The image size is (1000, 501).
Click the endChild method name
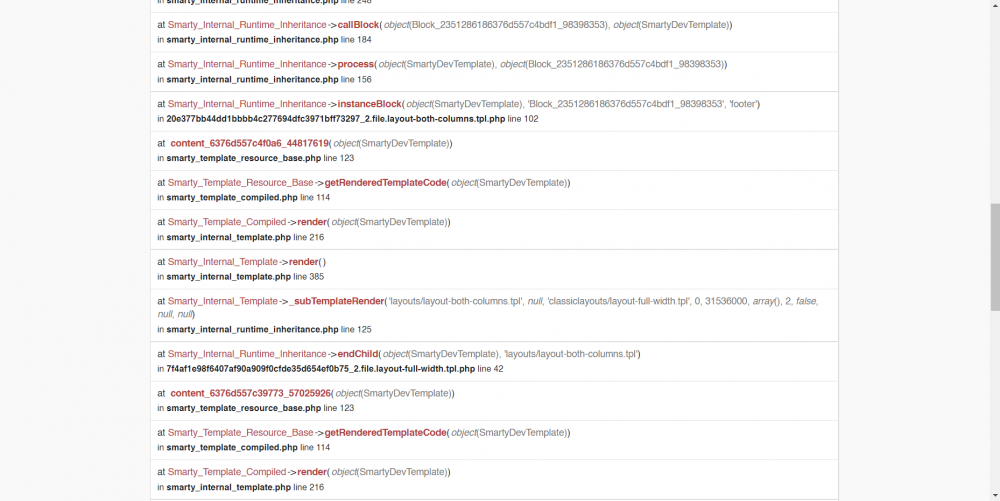tap(358, 354)
